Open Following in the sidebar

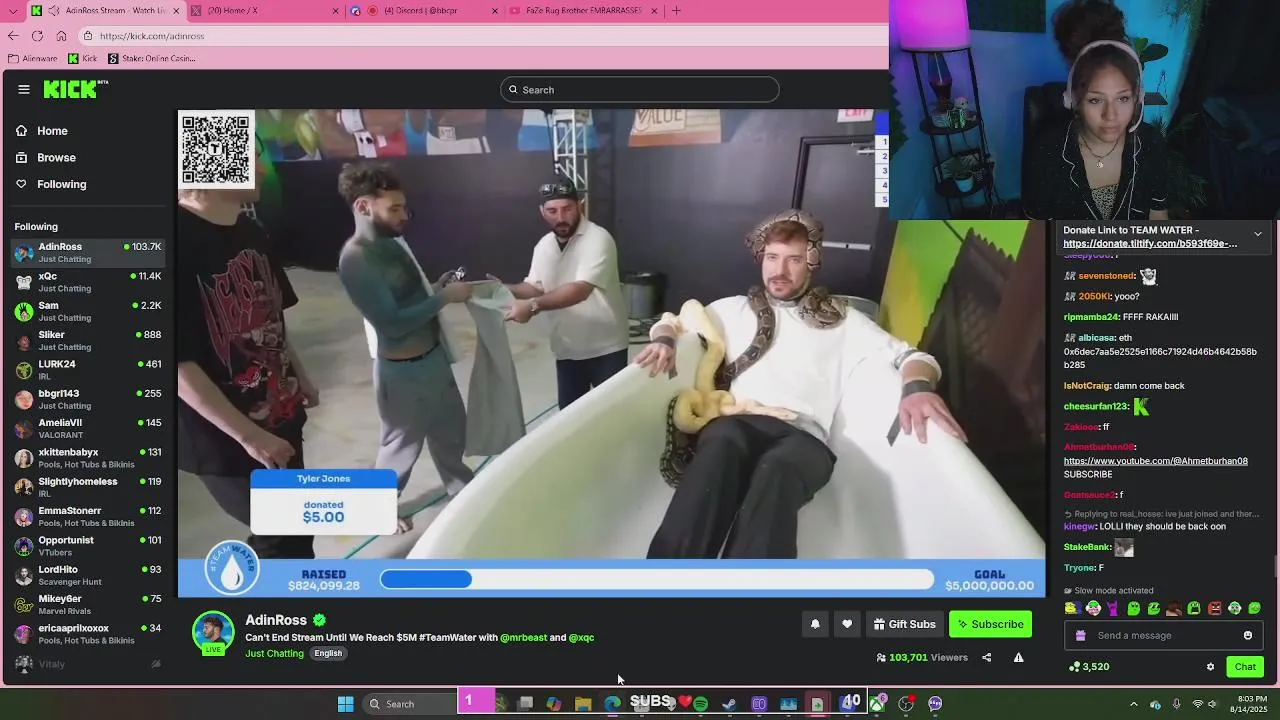click(51, 184)
